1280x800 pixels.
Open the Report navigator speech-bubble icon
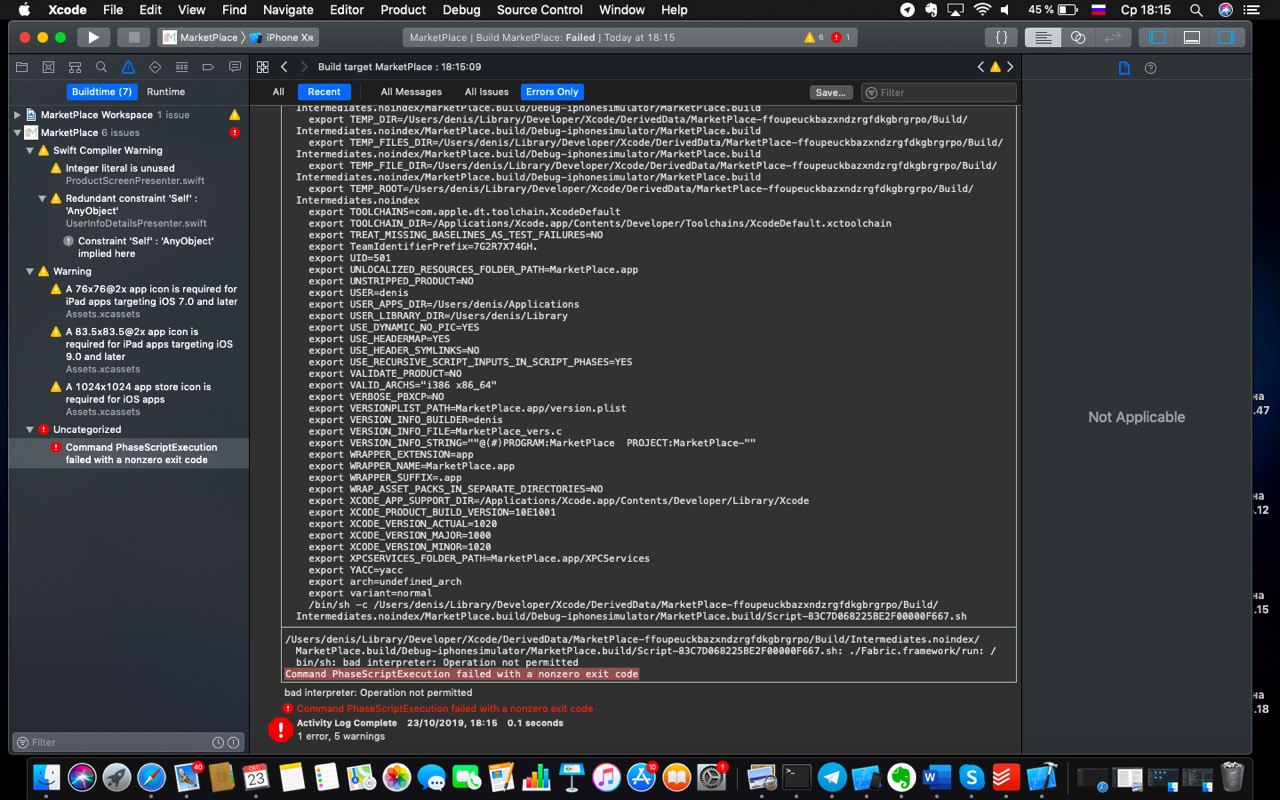pos(235,67)
